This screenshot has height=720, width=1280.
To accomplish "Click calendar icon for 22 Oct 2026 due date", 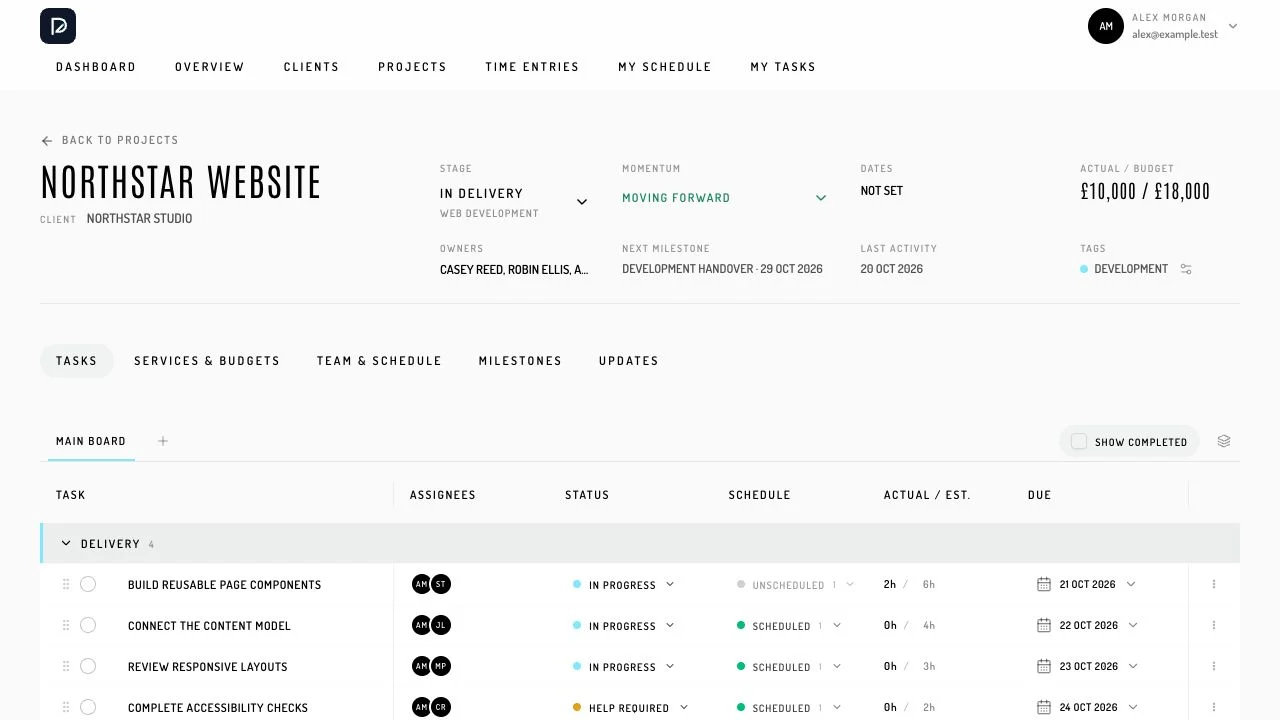I will click(1044, 625).
